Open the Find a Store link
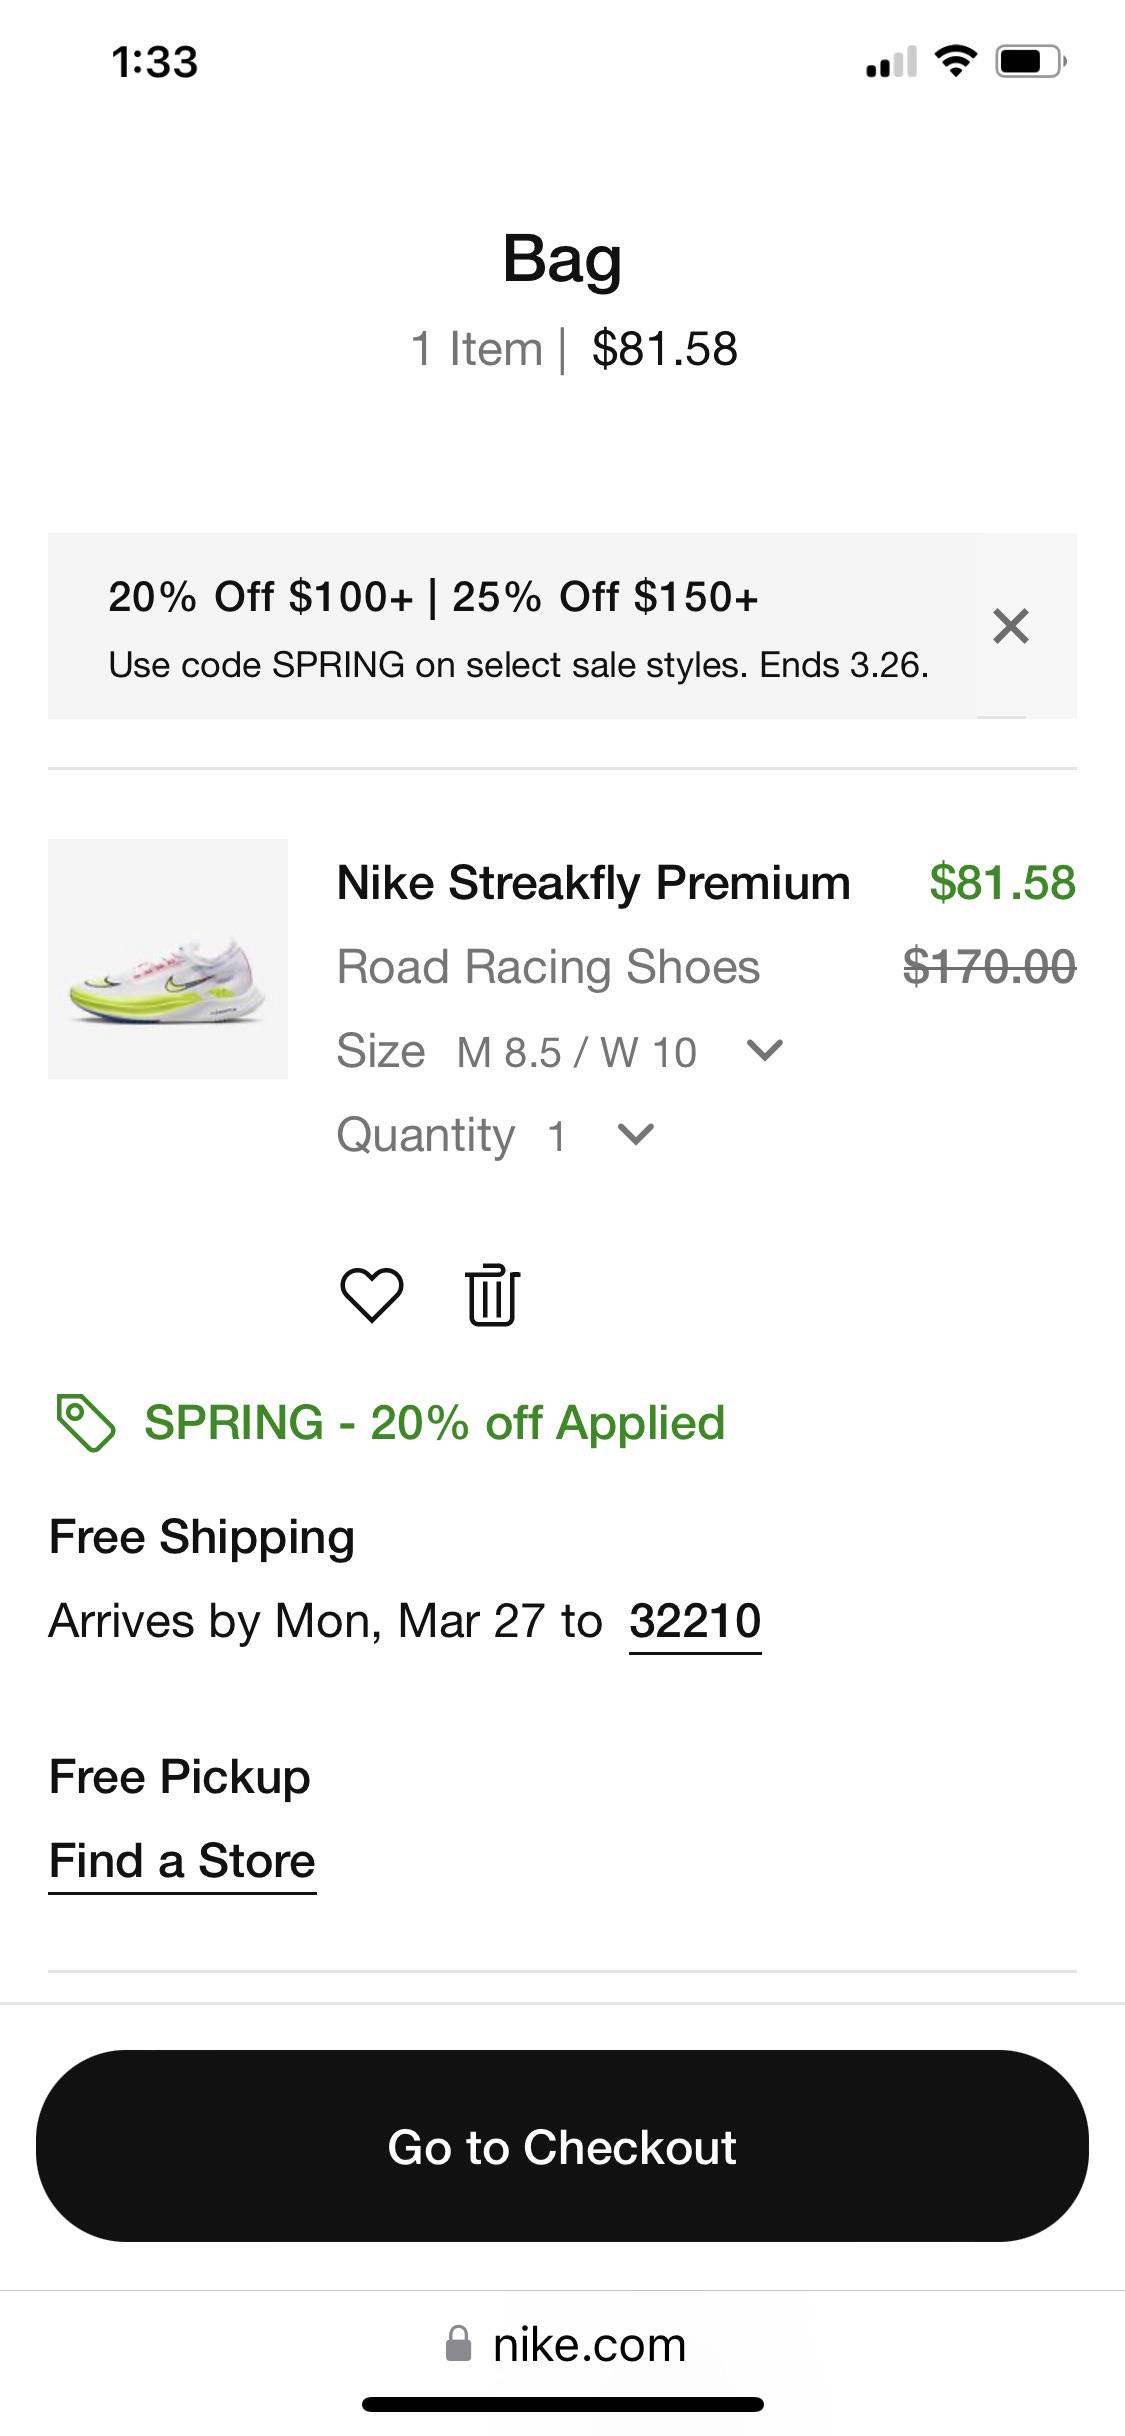 tap(182, 1861)
